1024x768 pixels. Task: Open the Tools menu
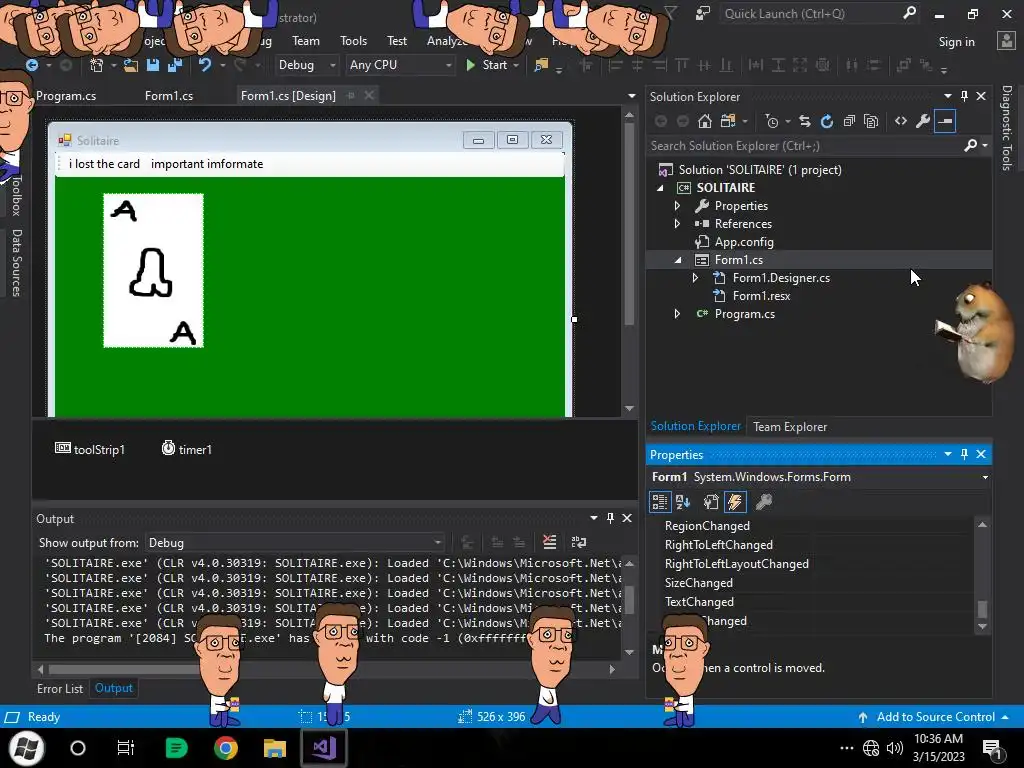click(353, 40)
